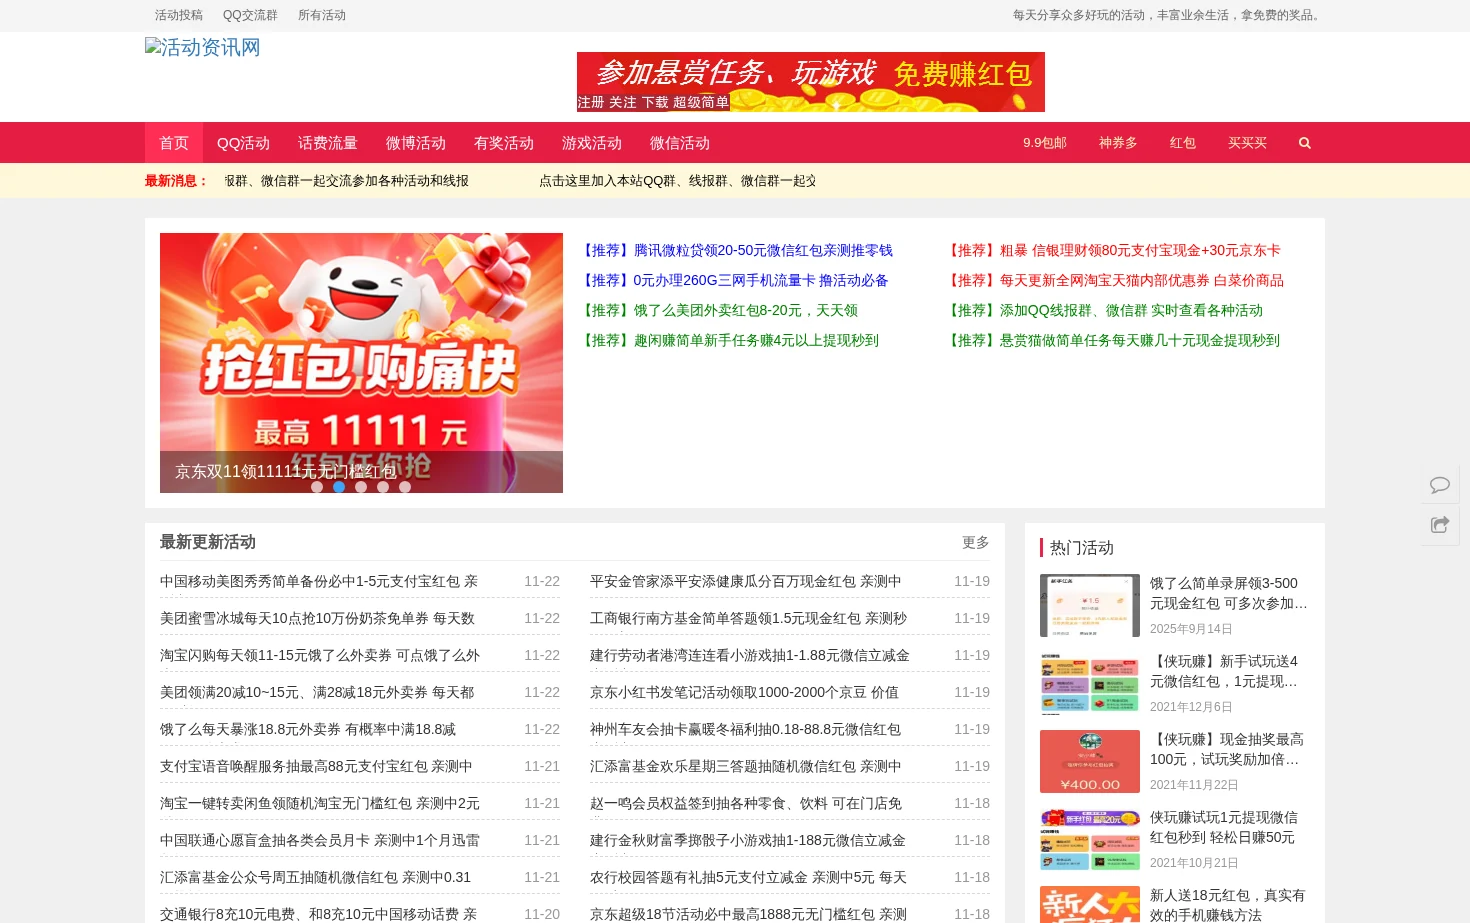Open 淘宝一键转卖闲鱼 article link
Image resolution: width=1470 pixels, height=923 pixels.
pyautogui.click(x=320, y=803)
